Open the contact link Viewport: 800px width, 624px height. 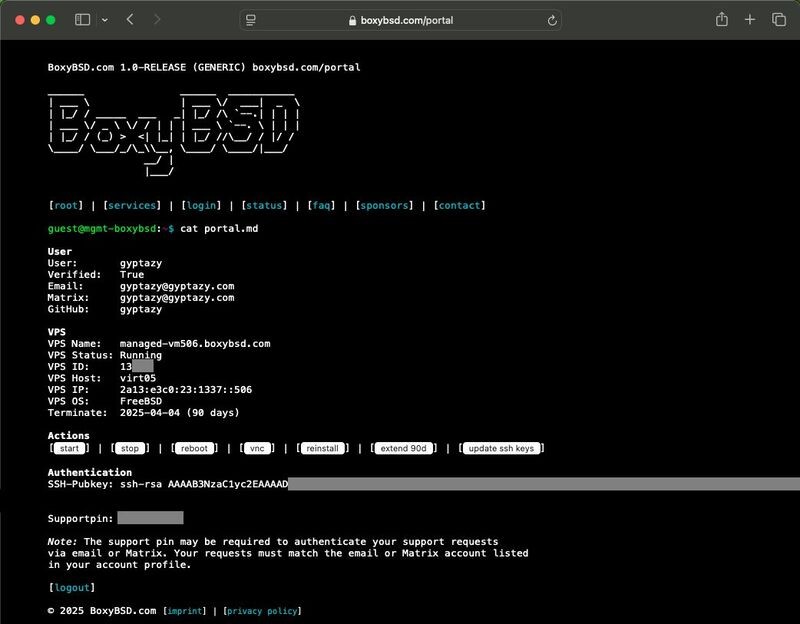tap(459, 206)
